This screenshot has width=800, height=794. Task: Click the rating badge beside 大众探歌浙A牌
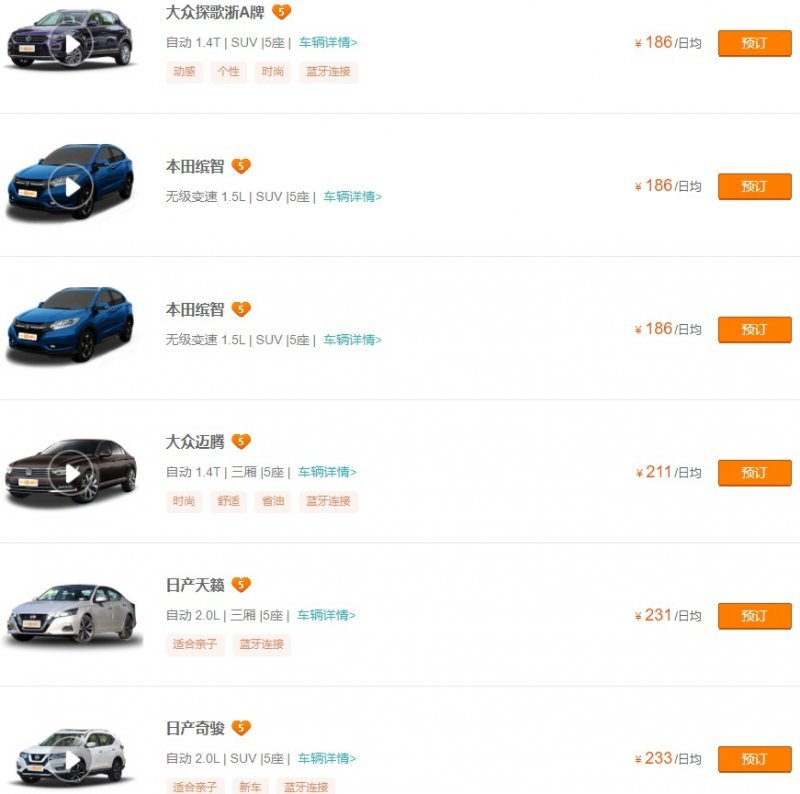click(x=282, y=12)
